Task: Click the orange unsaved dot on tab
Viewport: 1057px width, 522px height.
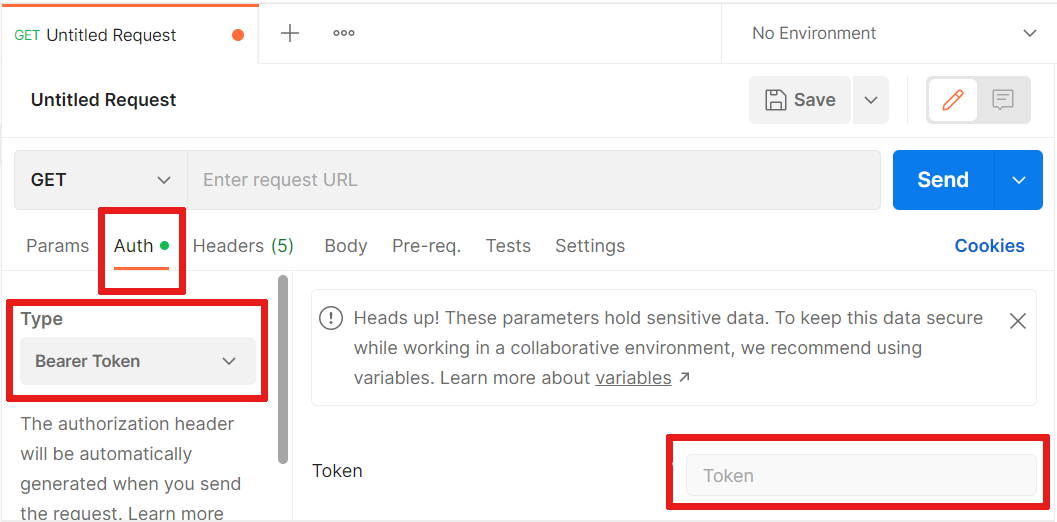Action: 238,35
